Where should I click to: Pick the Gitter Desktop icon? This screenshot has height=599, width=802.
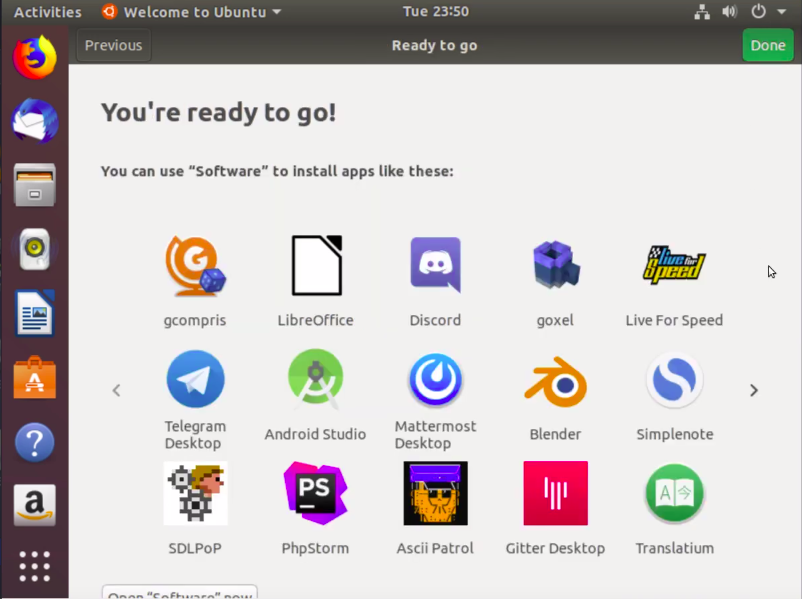[555, 493]
